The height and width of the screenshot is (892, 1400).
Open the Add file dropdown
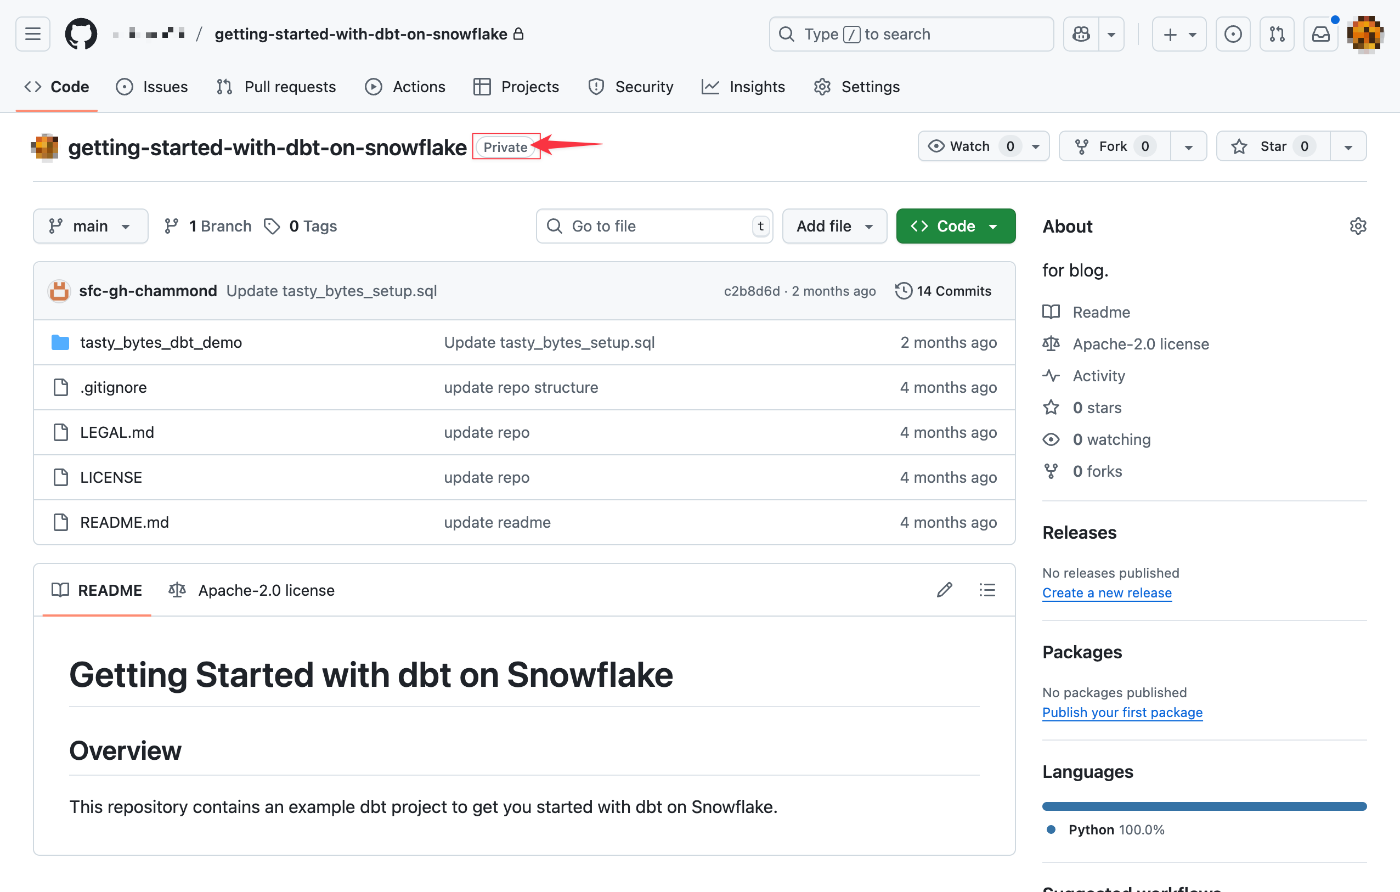click(x=835, y=226)
